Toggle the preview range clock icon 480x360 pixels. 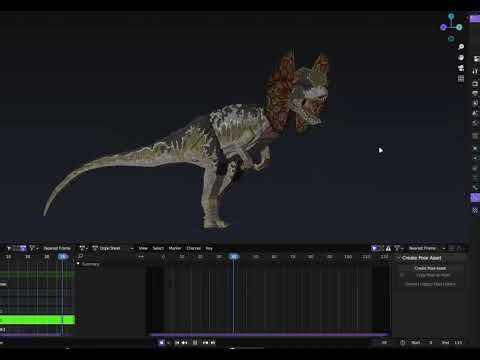point(402,342)
